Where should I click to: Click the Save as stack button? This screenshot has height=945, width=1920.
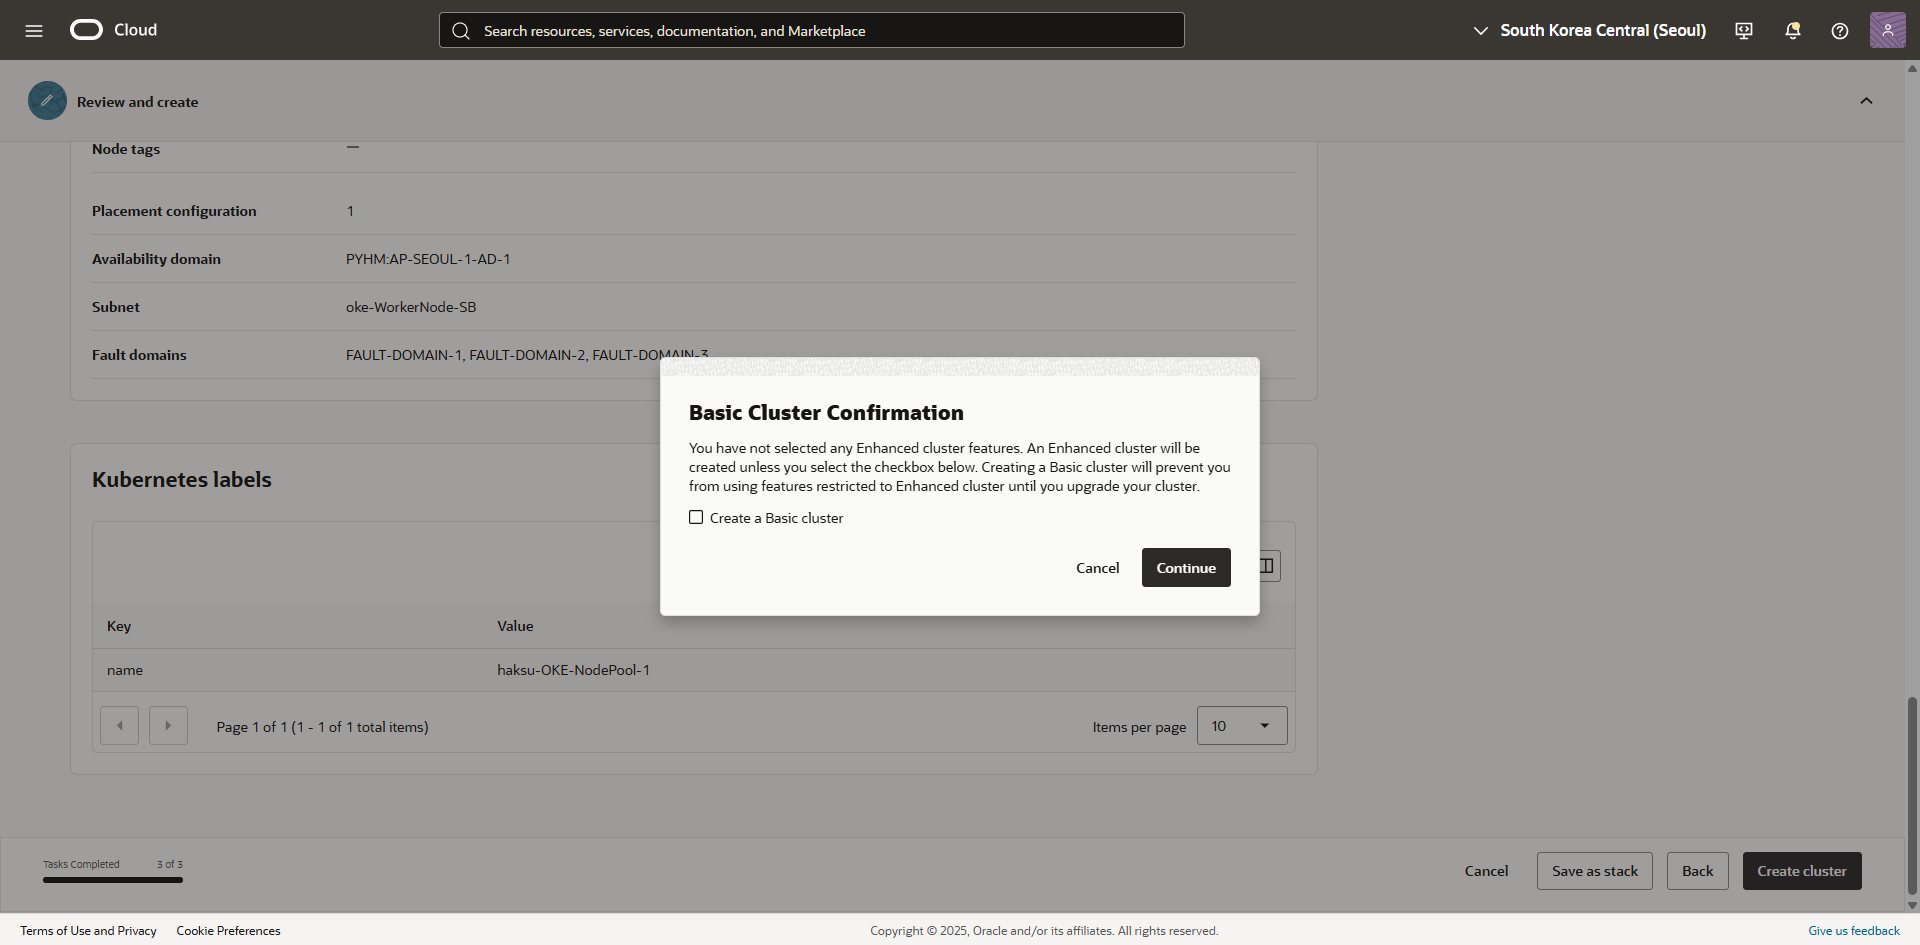coord(1594,871)
